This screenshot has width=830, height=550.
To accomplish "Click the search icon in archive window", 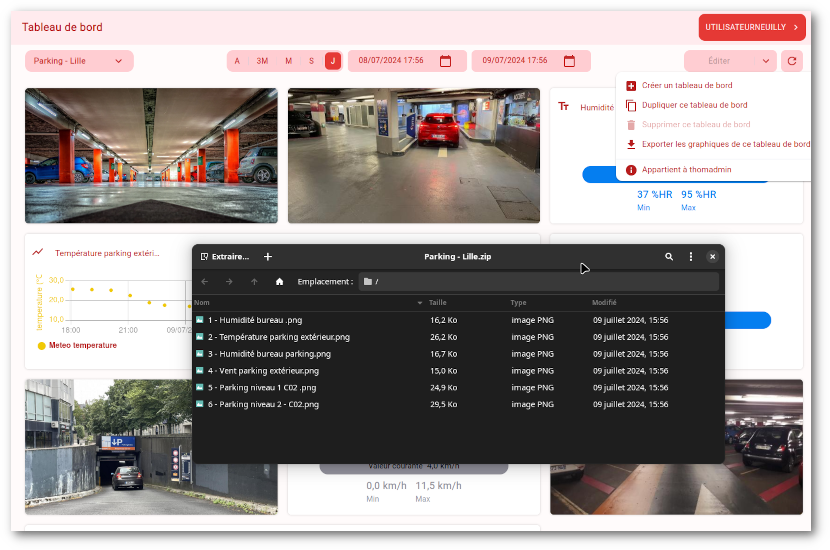I will pyautogui.click(x=669, y=257).
